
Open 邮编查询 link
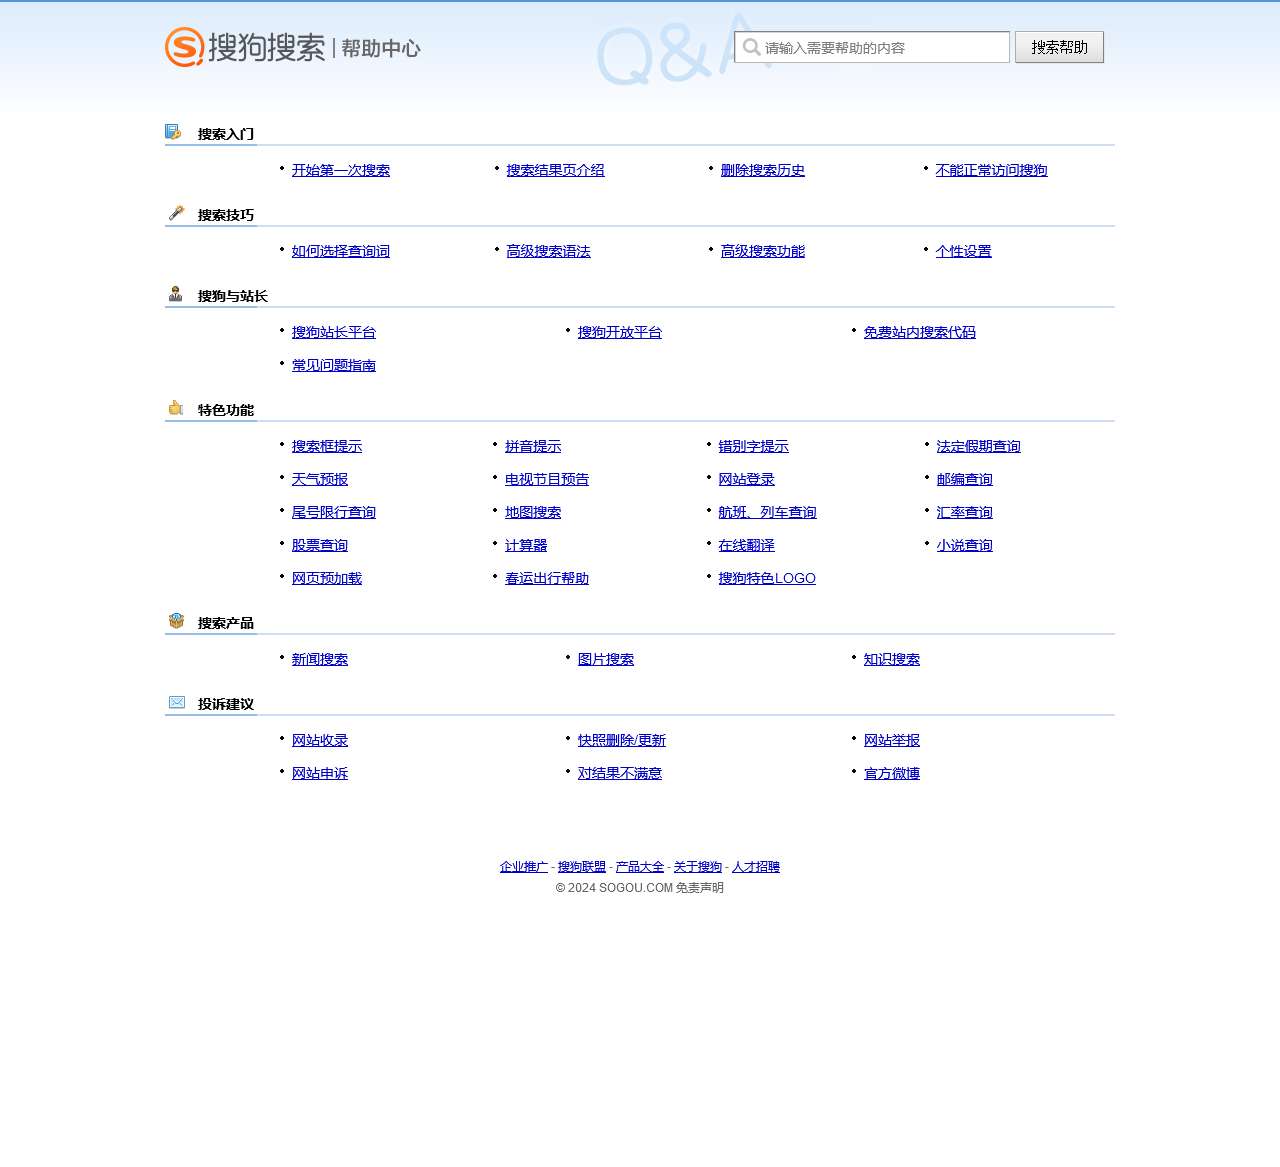[965, 479]
